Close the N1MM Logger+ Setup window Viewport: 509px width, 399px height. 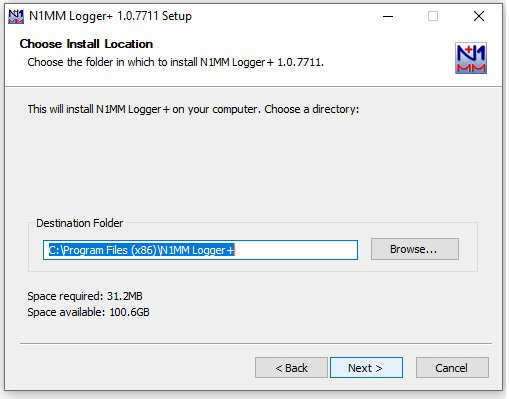[x=479, y=16]
